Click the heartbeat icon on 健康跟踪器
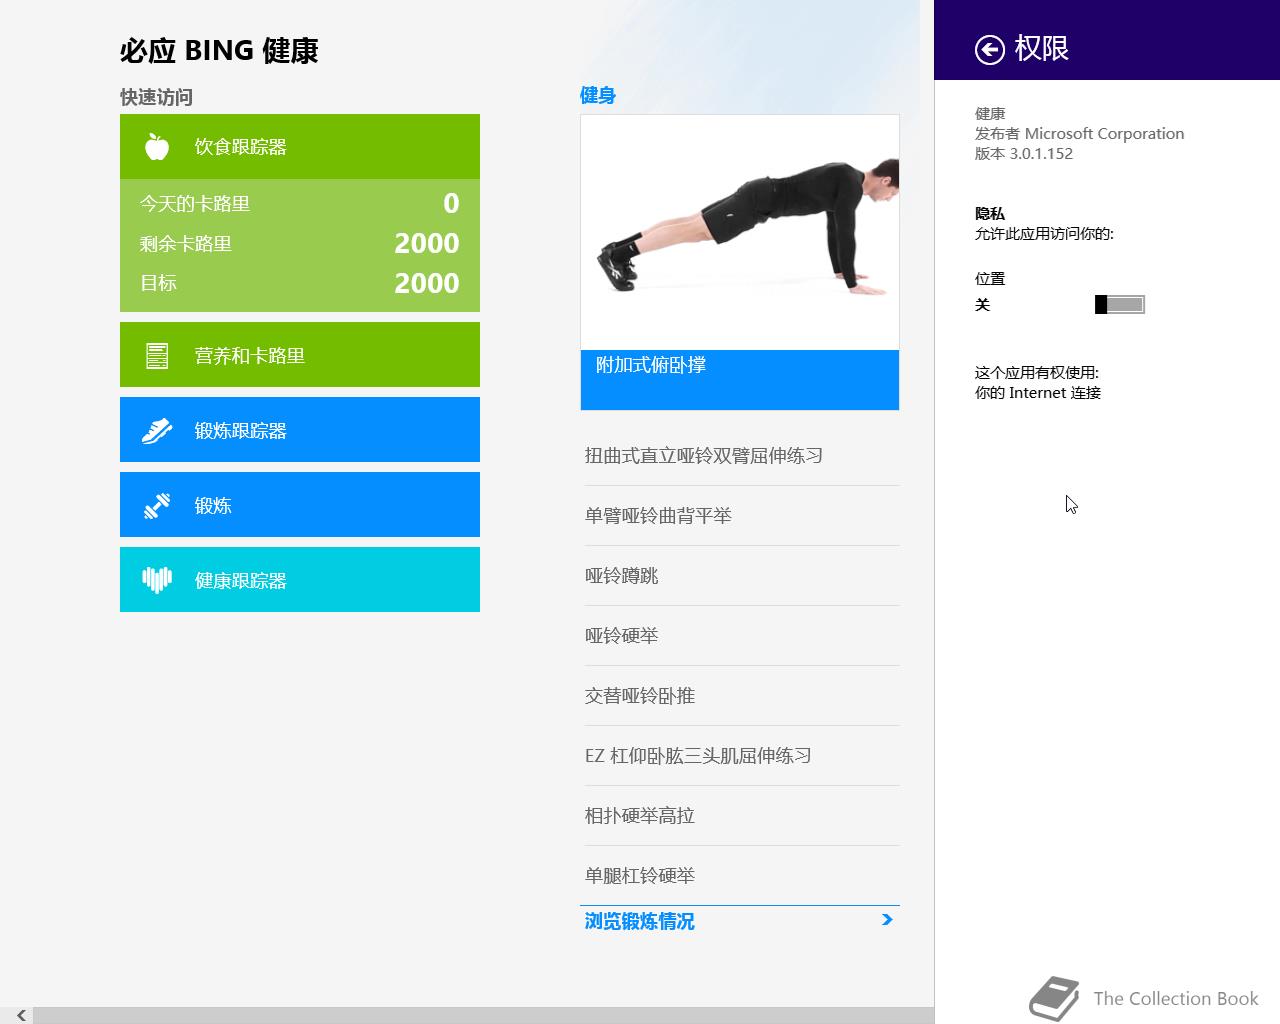This screenshot has height=1024, width=1280. click(157, 580)
